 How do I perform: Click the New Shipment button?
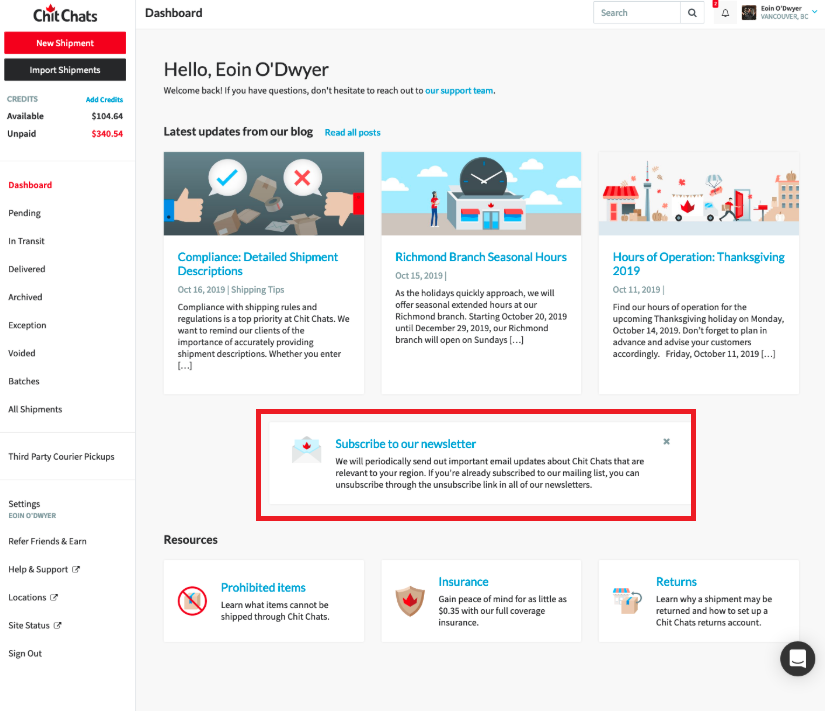point(65,43)
